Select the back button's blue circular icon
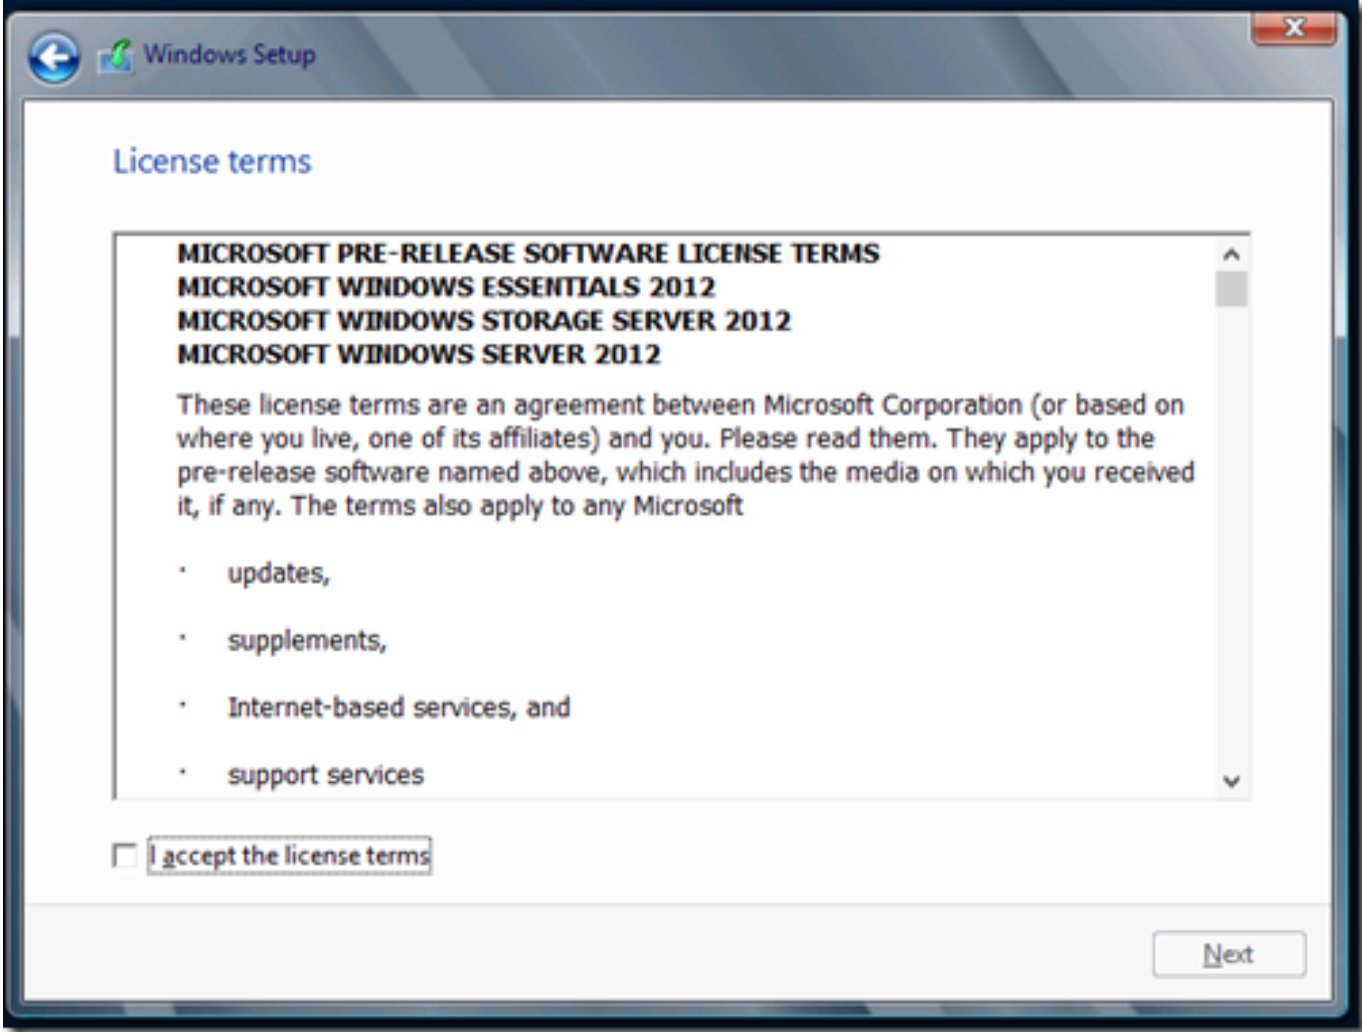 coord(55,58)
